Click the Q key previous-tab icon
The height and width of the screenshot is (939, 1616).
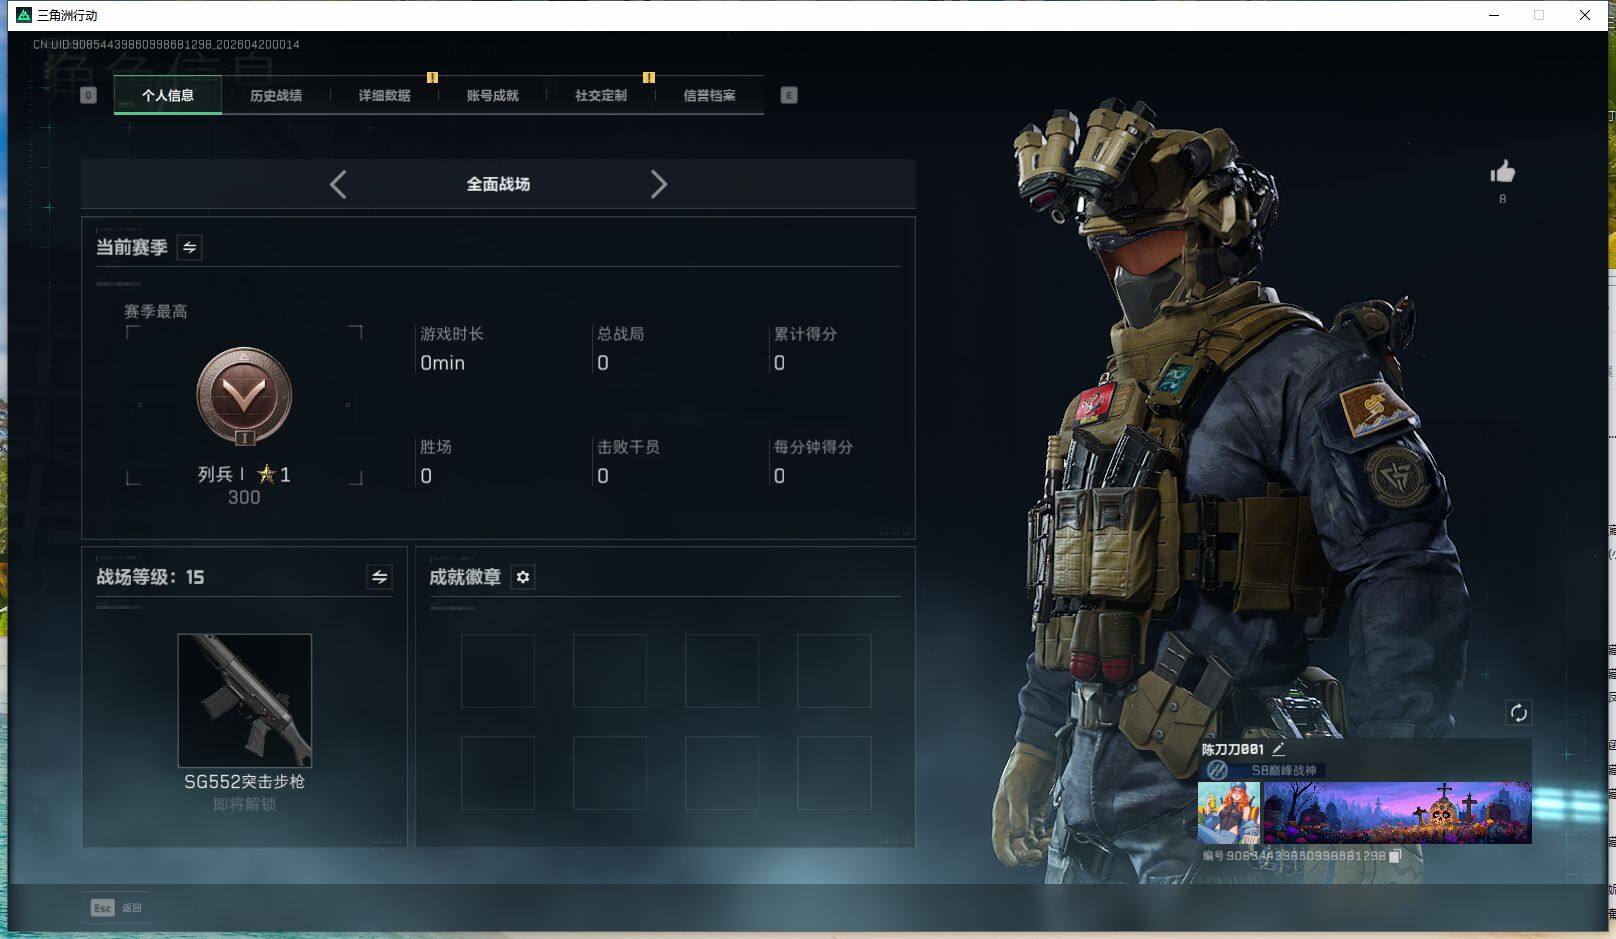coord(88,95)
